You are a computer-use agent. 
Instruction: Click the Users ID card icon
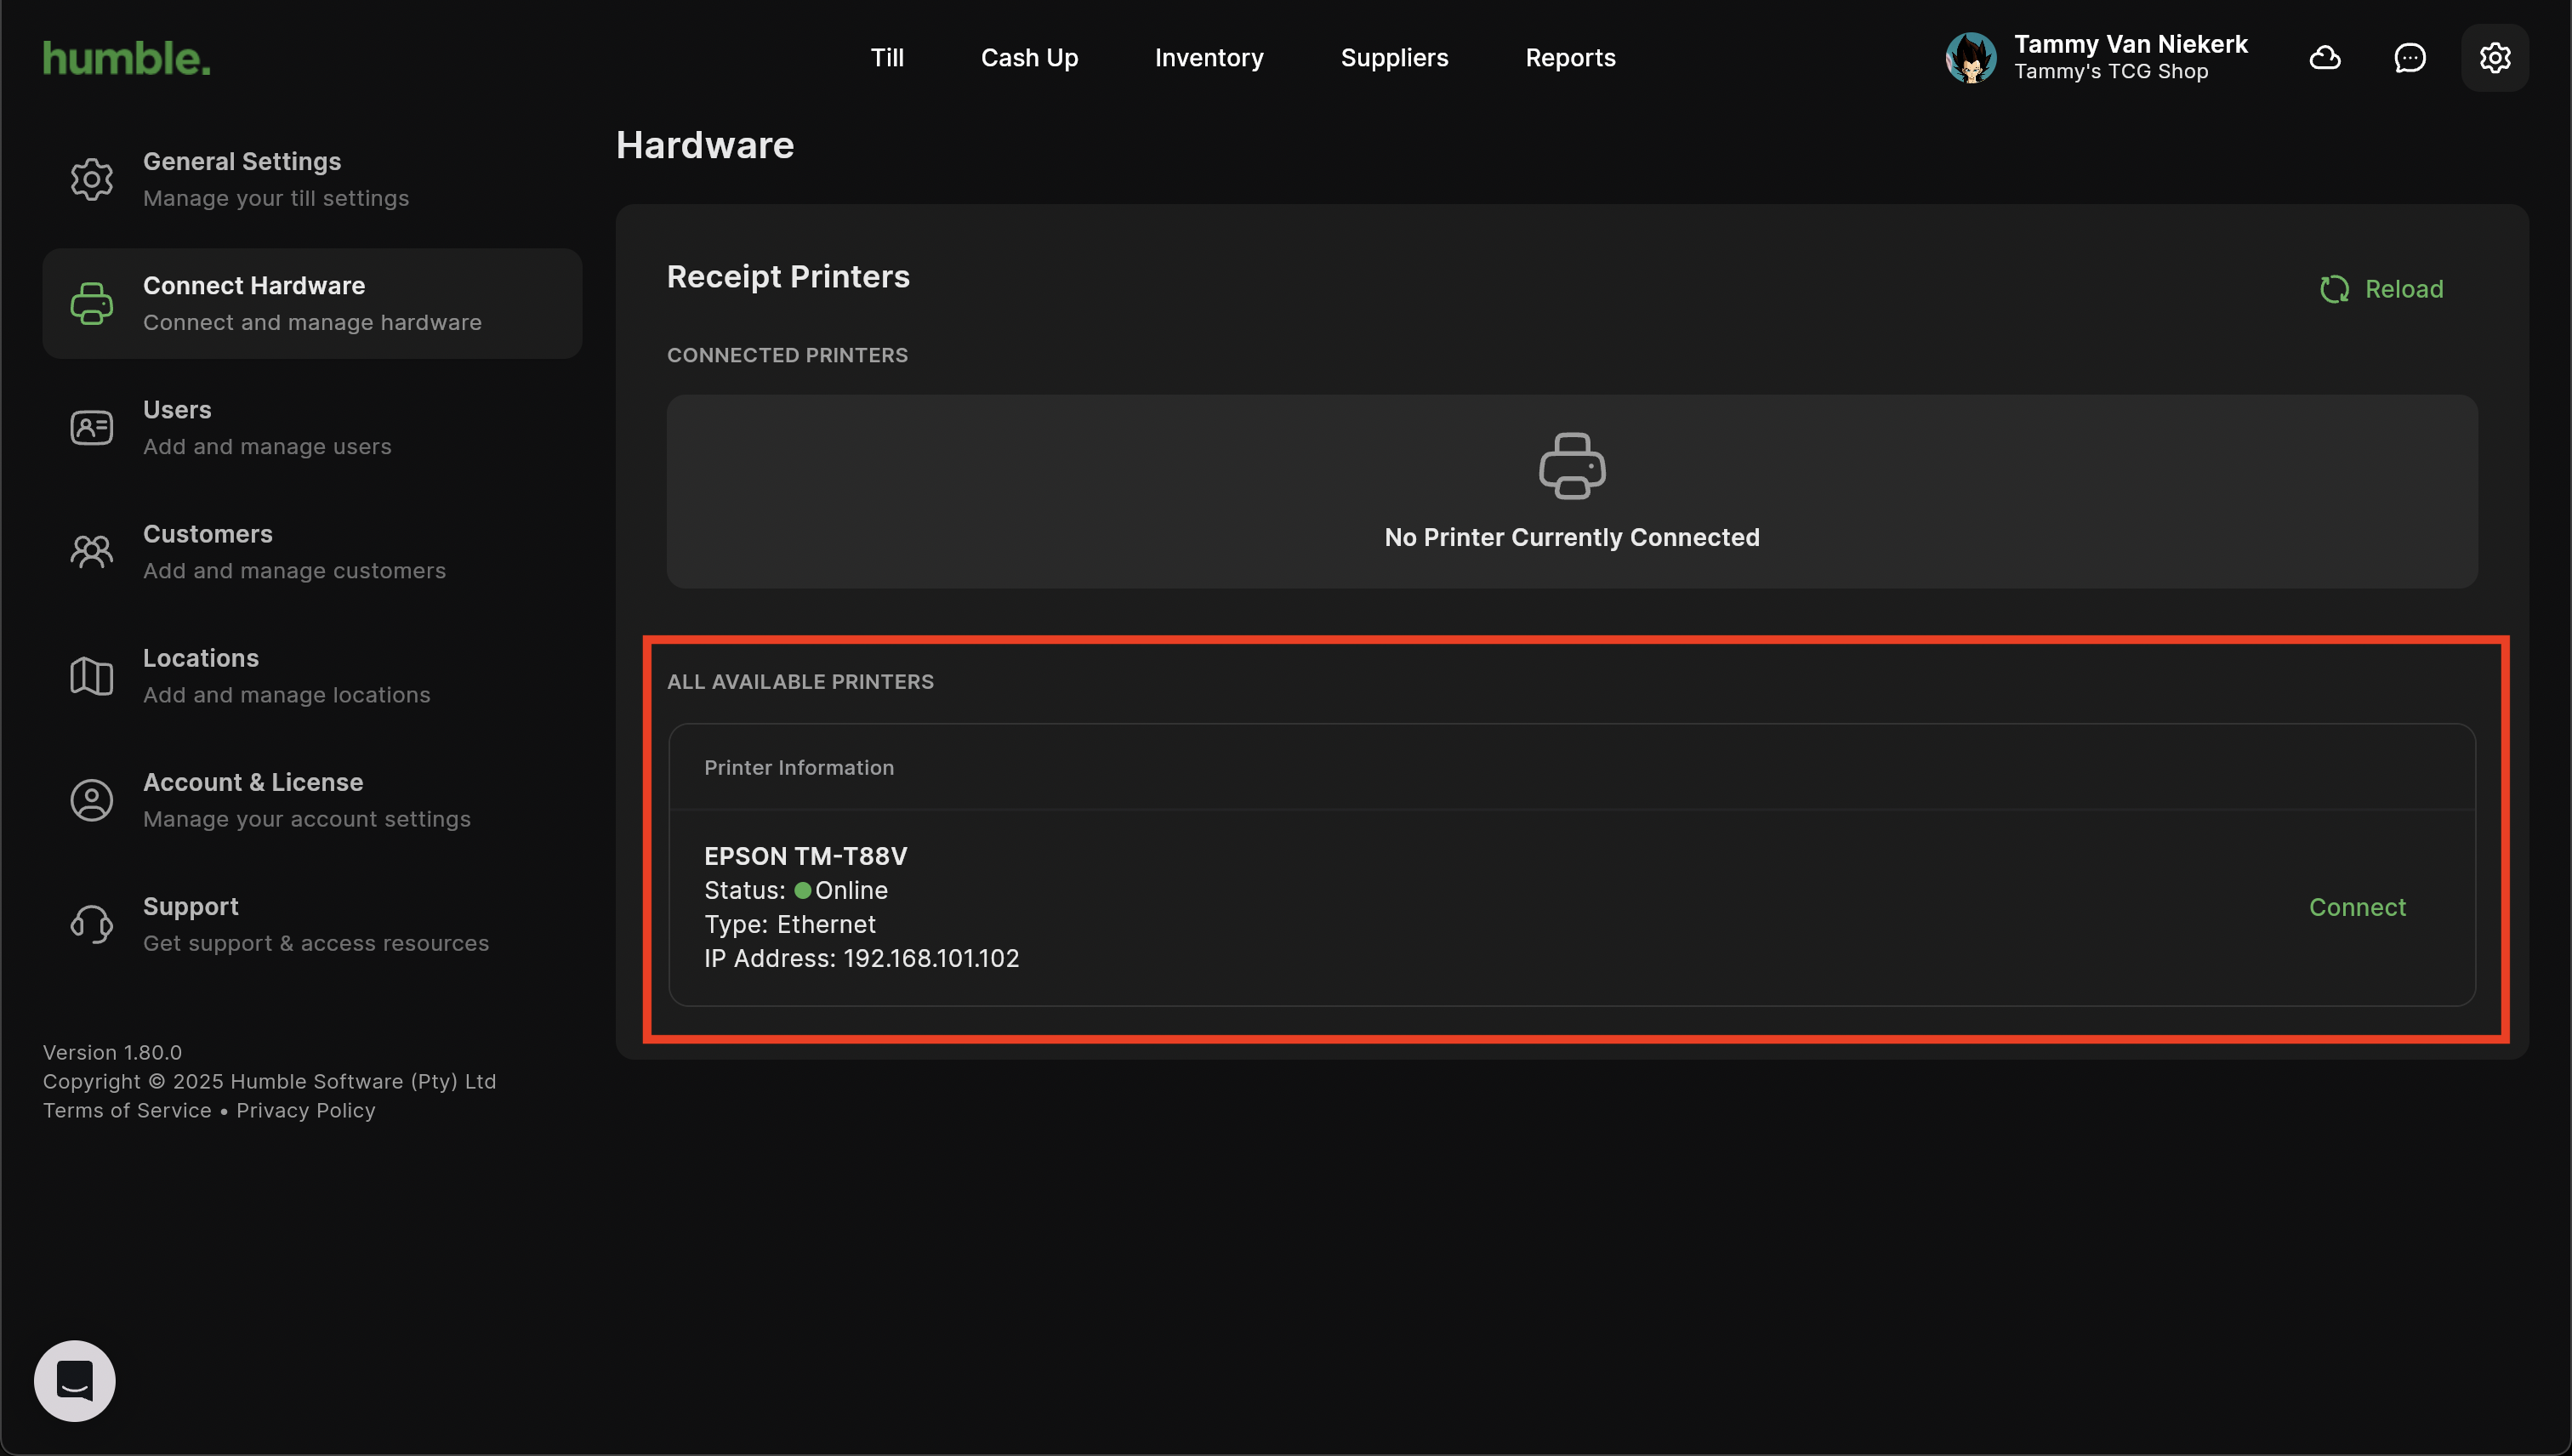click(x=91, y=428)
